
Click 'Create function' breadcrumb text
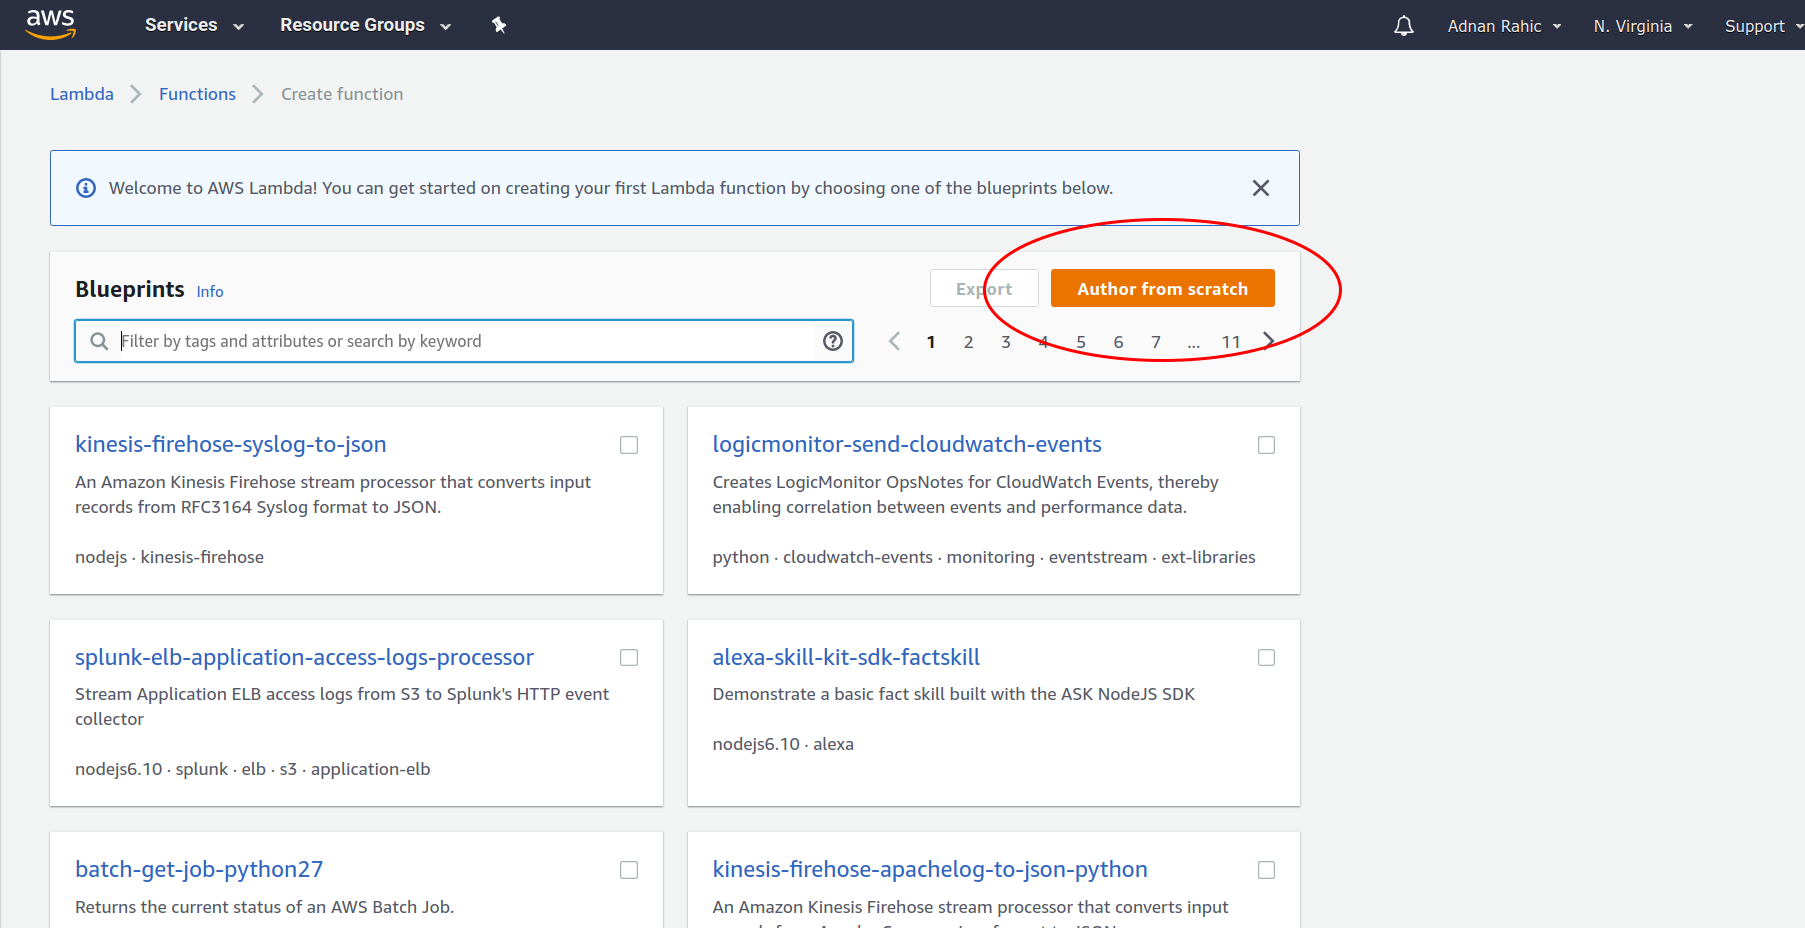342,94
